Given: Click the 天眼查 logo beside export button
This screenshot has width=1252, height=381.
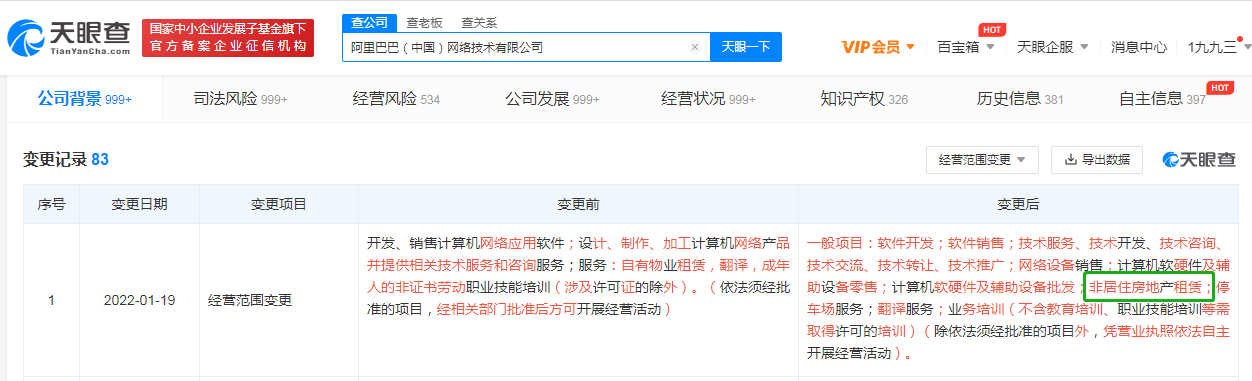Looking at the screenshot, I should pos(1198,159).
